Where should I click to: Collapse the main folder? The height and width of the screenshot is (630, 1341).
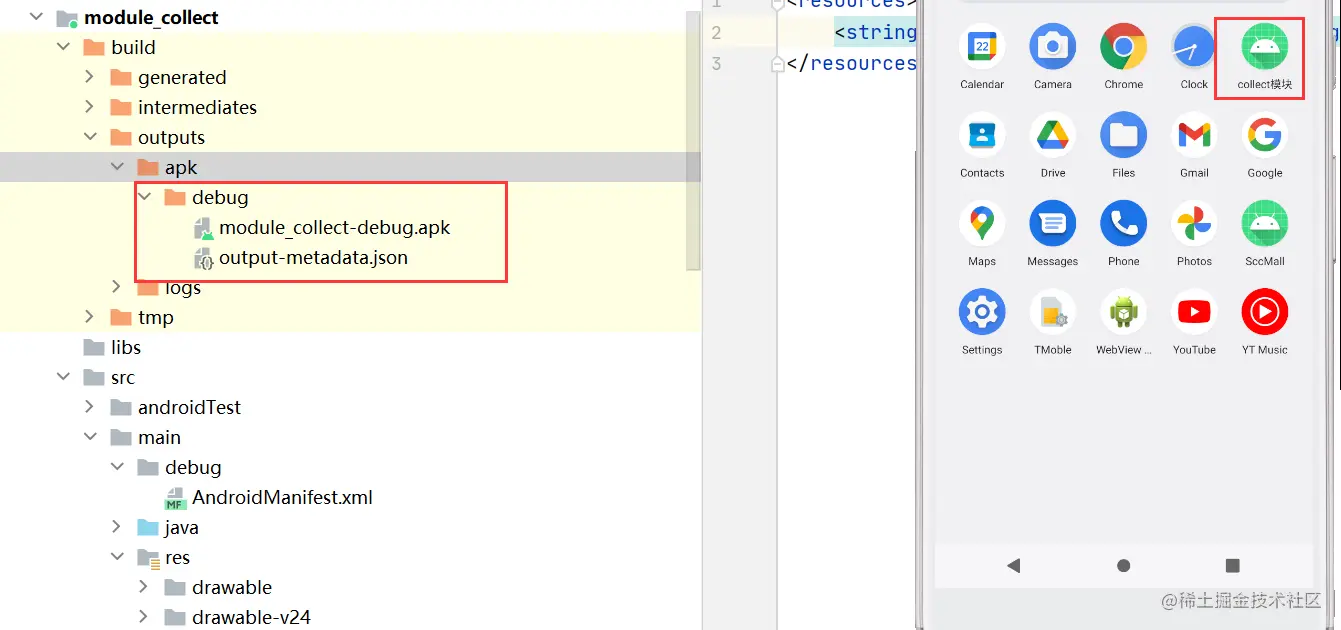[90, 438]
